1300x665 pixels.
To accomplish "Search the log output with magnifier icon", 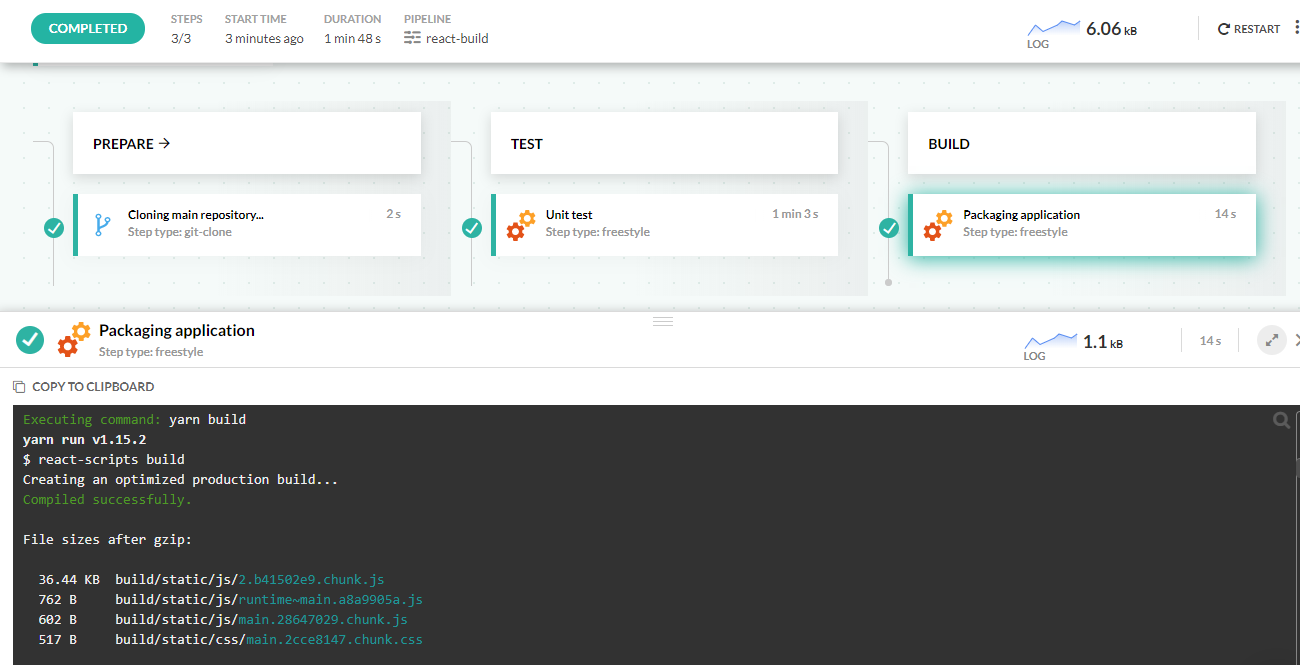I will coord(1281,421).
